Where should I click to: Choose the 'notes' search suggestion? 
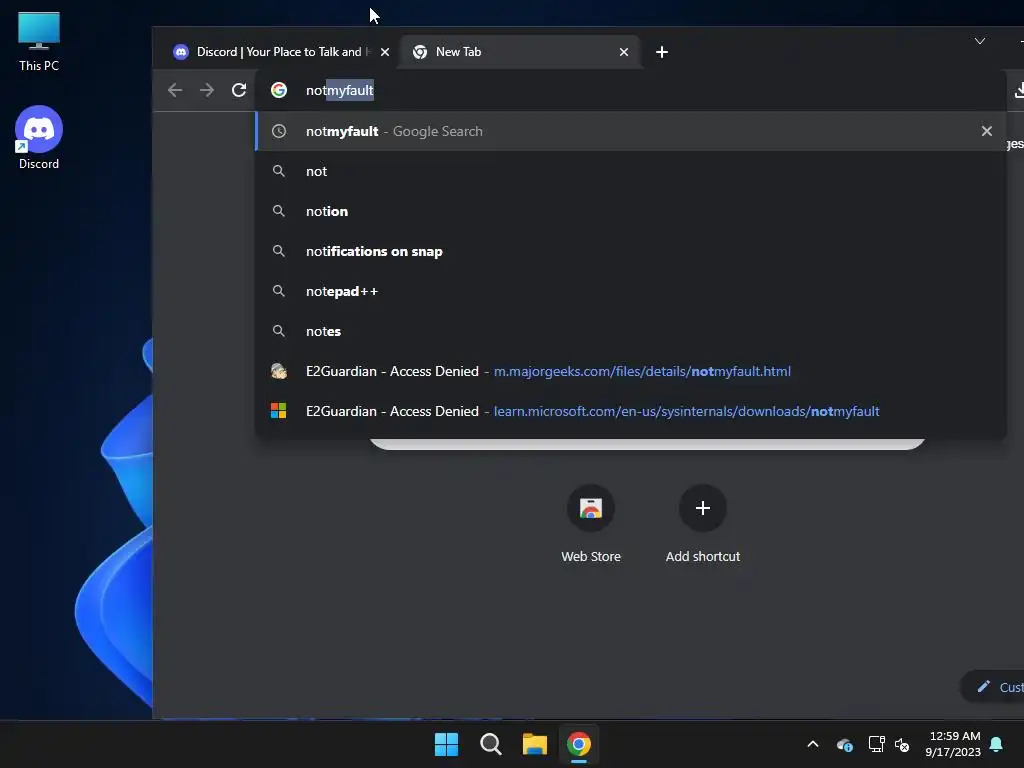[x=631, y=331]
